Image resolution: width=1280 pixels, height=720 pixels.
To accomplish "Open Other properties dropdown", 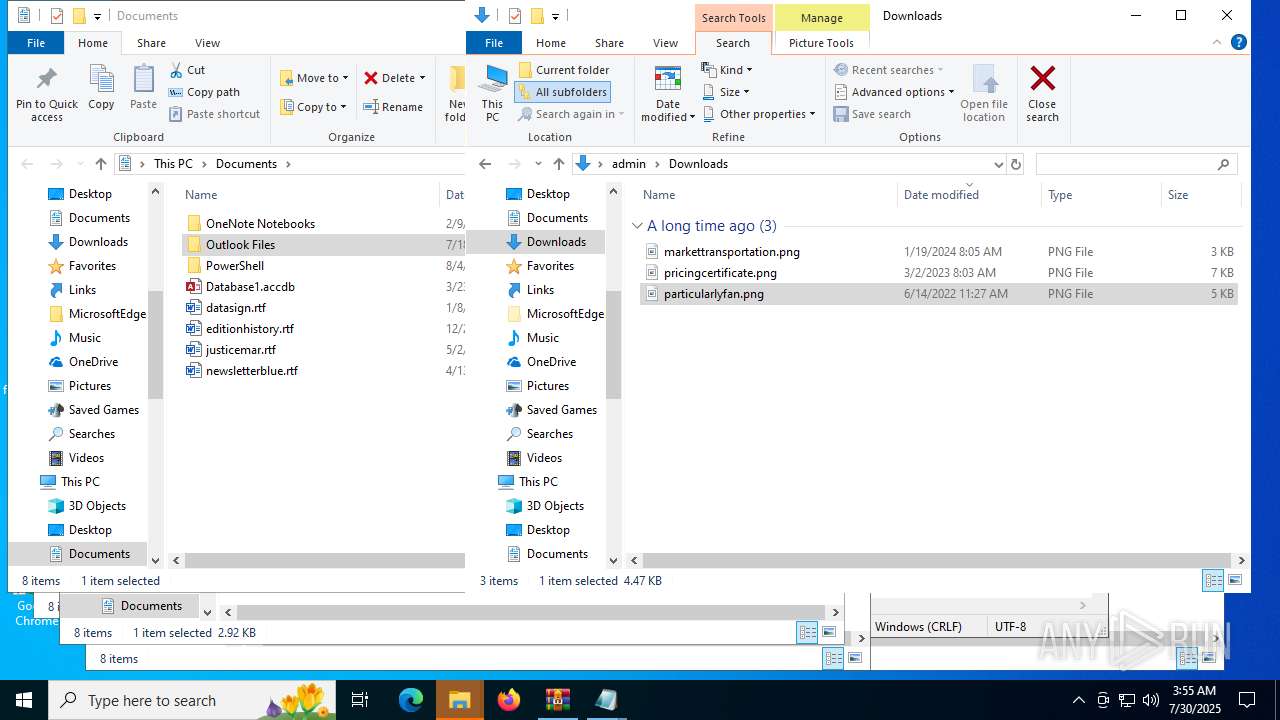I will click(758, 114).
